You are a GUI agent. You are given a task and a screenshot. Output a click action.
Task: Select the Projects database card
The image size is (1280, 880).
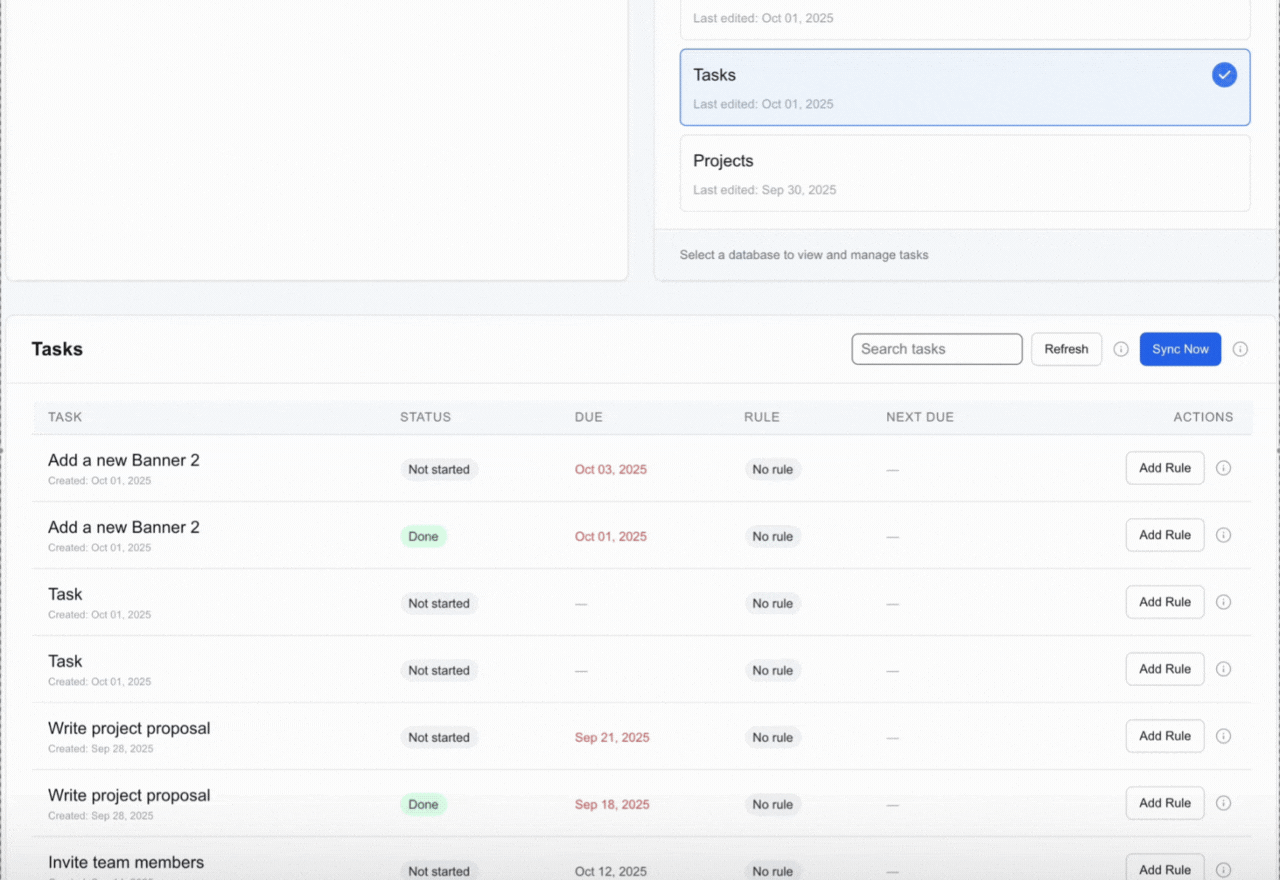click(x=964, y=172)
